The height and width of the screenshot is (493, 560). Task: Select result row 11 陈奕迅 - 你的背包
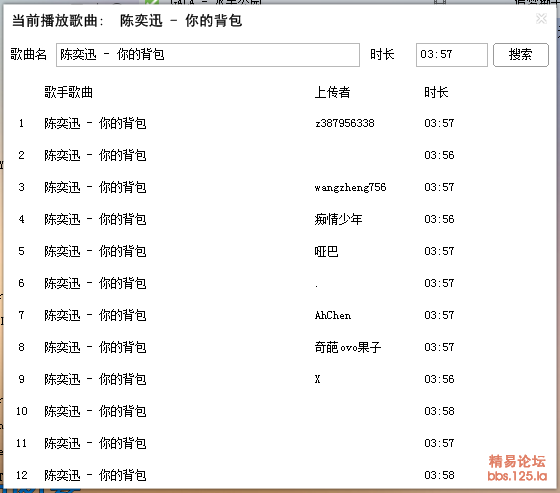tap(279, 443)
